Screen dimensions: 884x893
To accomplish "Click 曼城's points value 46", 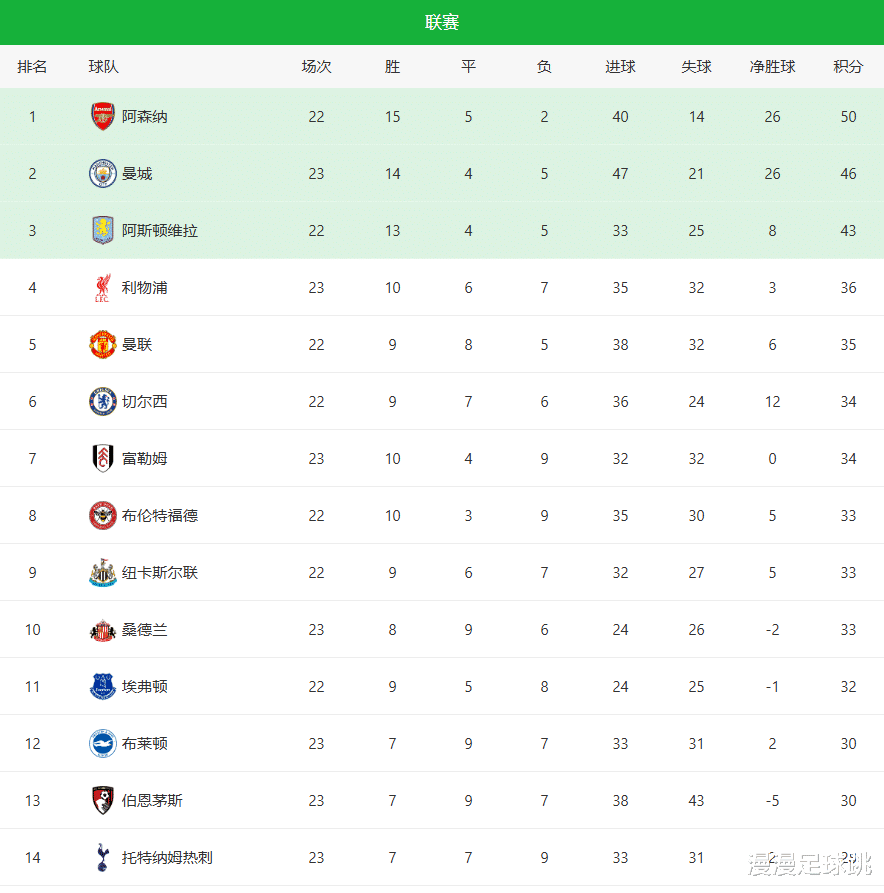I will [848, 174].
